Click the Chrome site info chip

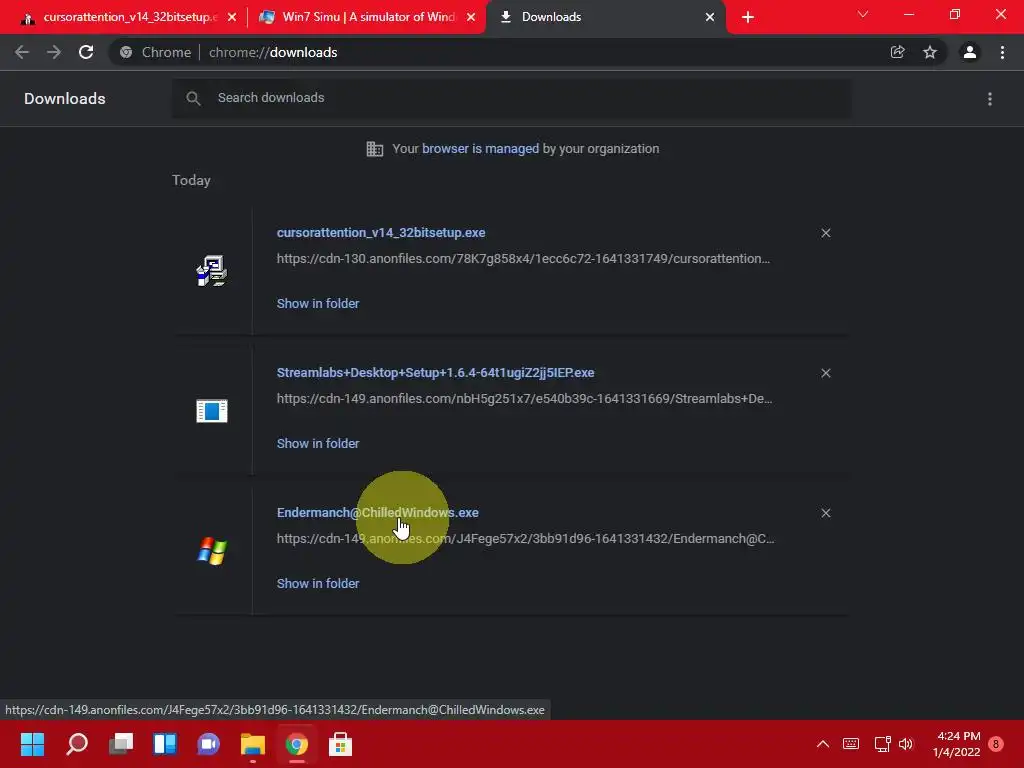click(x=155, y=52)
